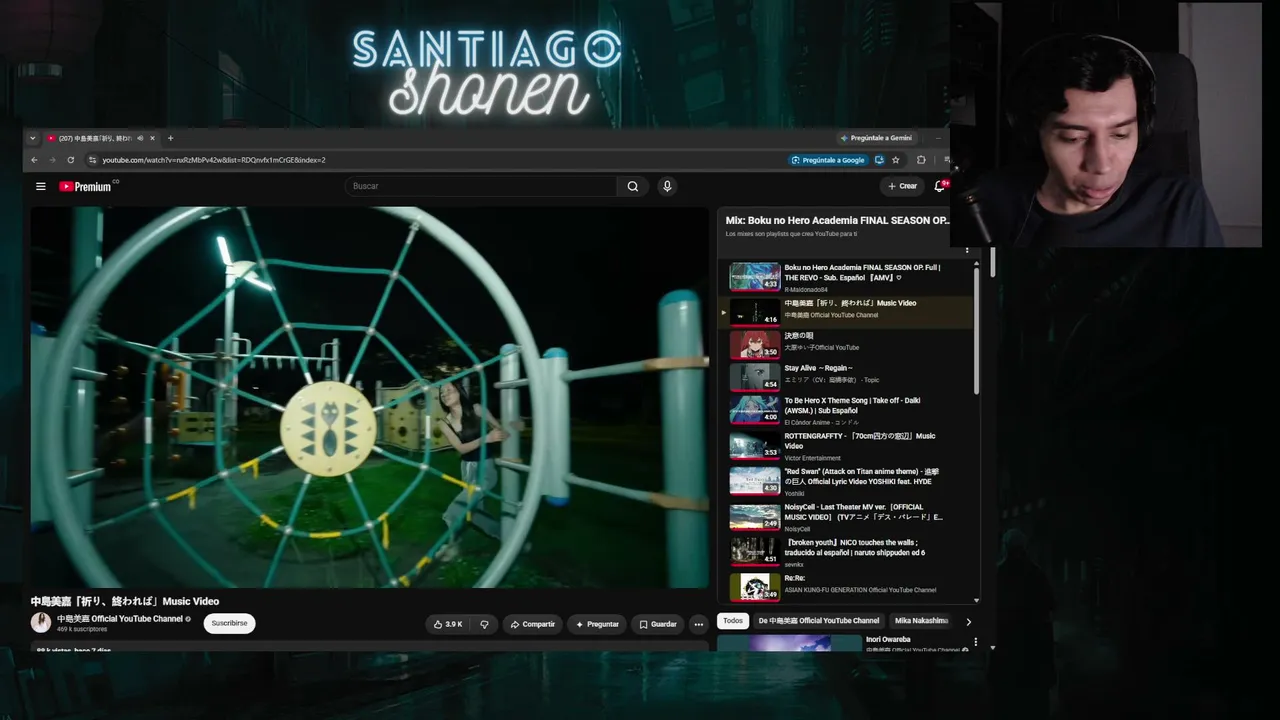Click the Crear button
The height and width of the screenshot is (720, 1280).
pos(902,186)
